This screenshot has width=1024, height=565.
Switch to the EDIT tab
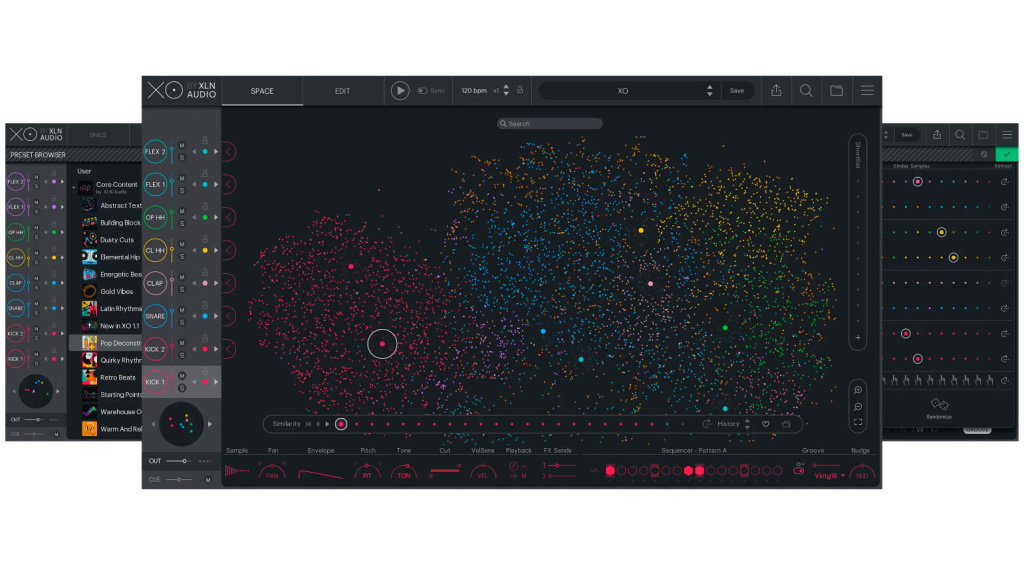click(343, 91)
